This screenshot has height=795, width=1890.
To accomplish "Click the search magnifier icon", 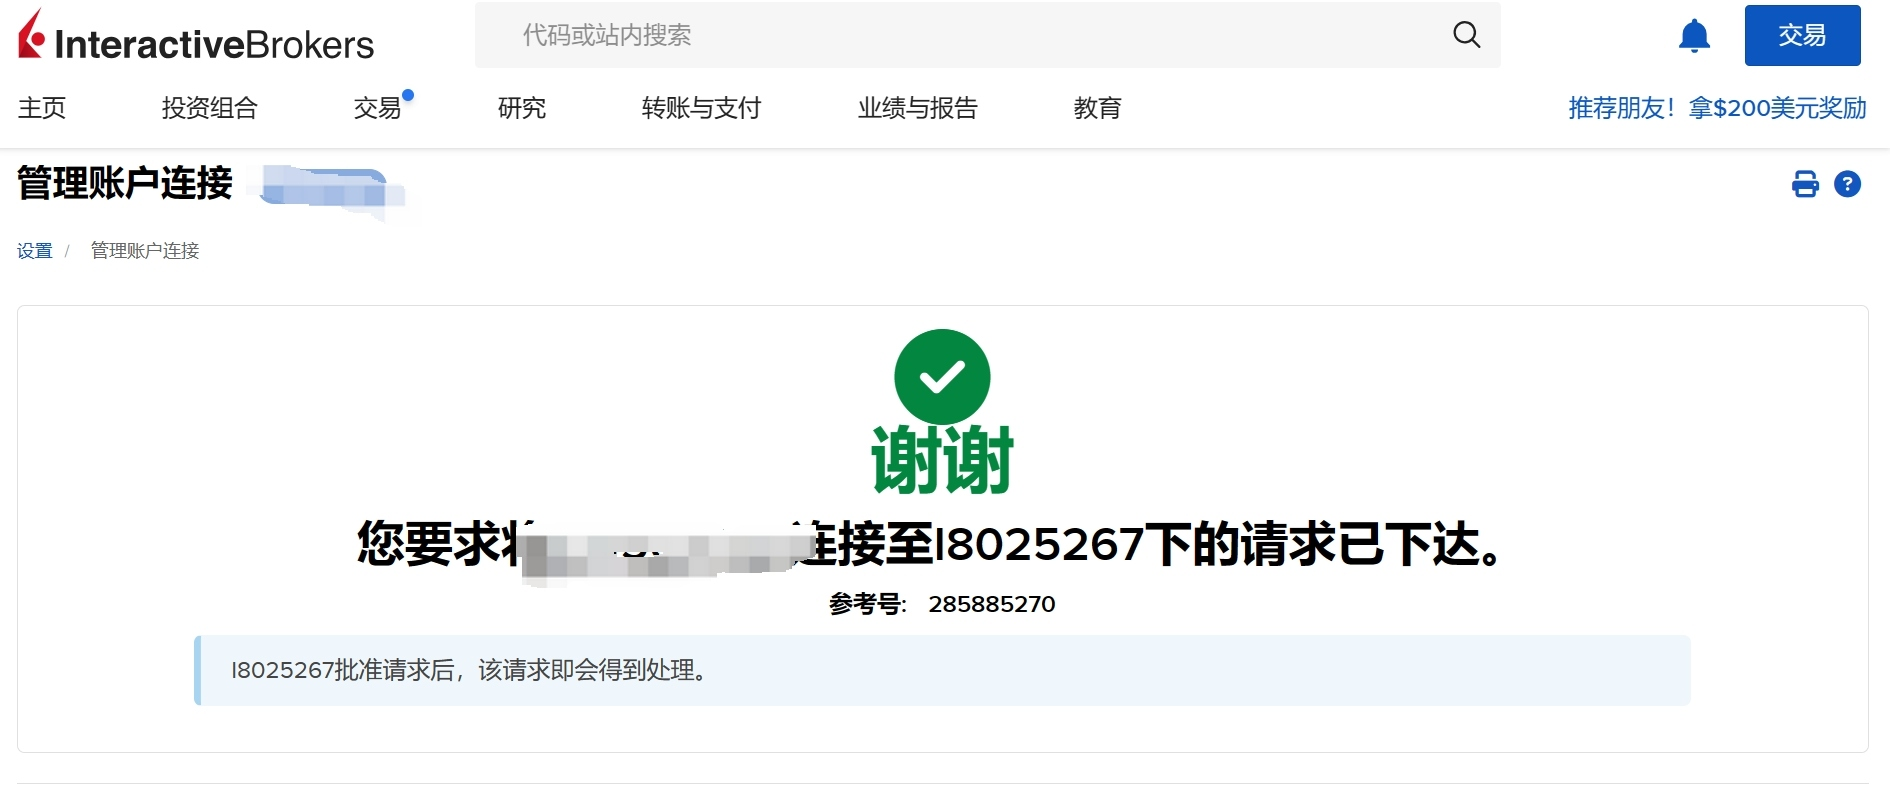I will (x=1466, y=35).
